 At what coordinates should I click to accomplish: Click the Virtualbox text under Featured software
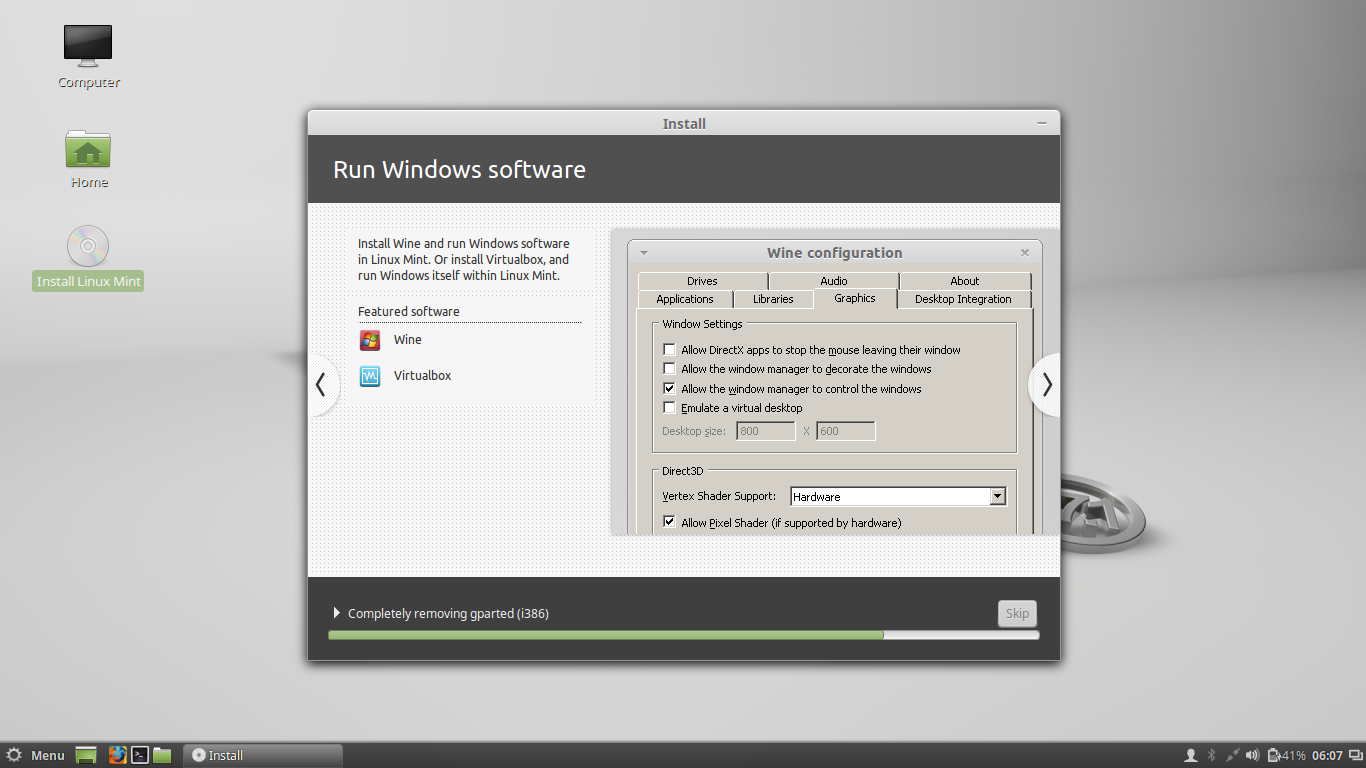click(x=423, y=376)
